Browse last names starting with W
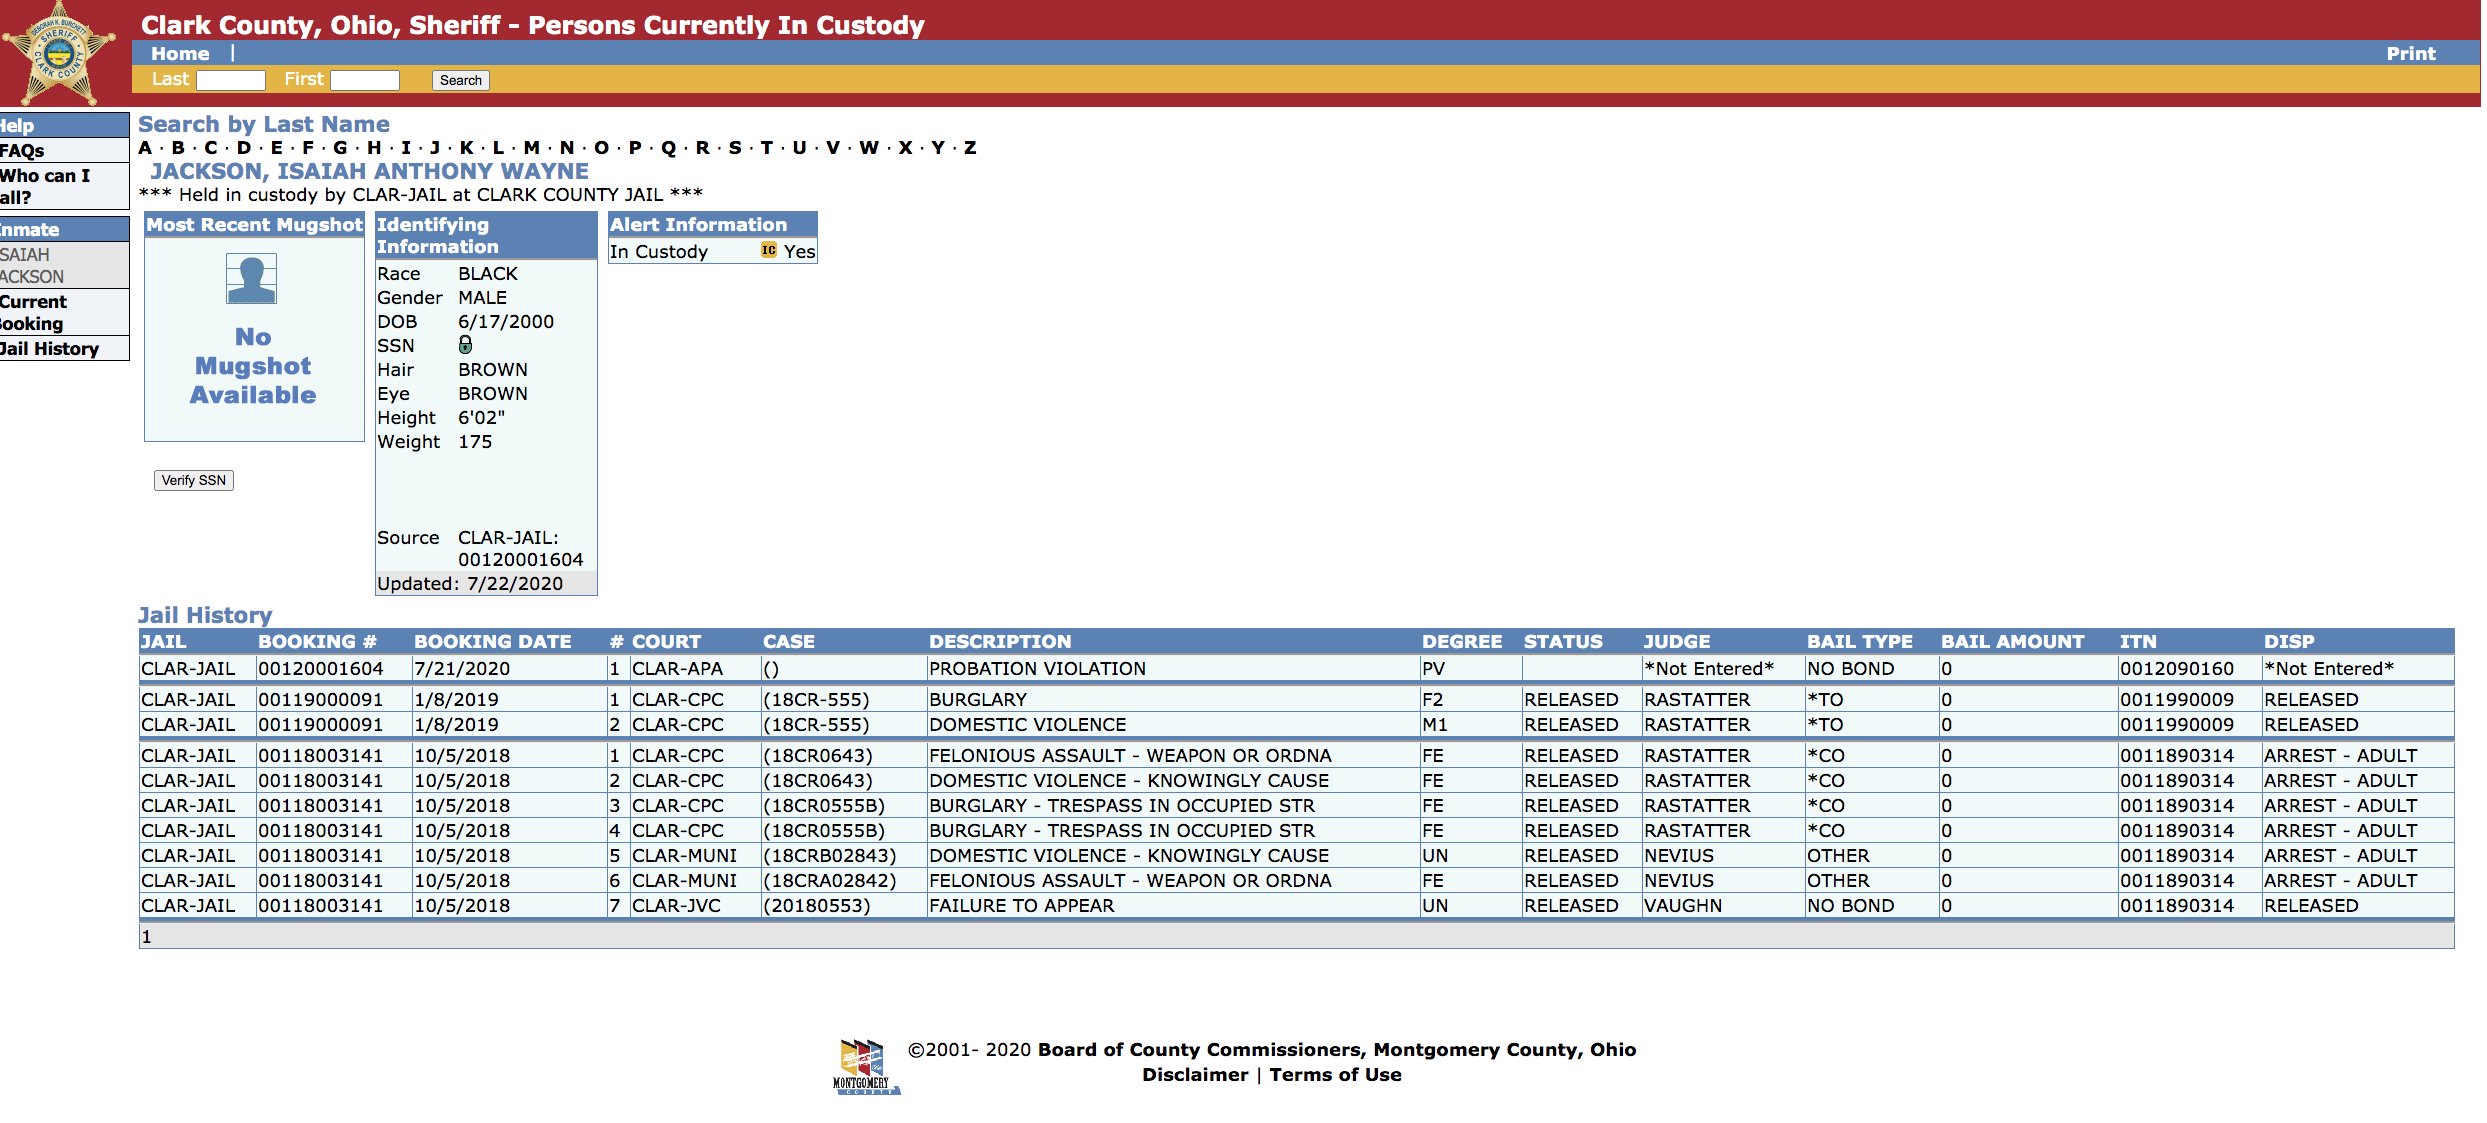Viewport: 2487px width, 1123px height. click(868, 148)
